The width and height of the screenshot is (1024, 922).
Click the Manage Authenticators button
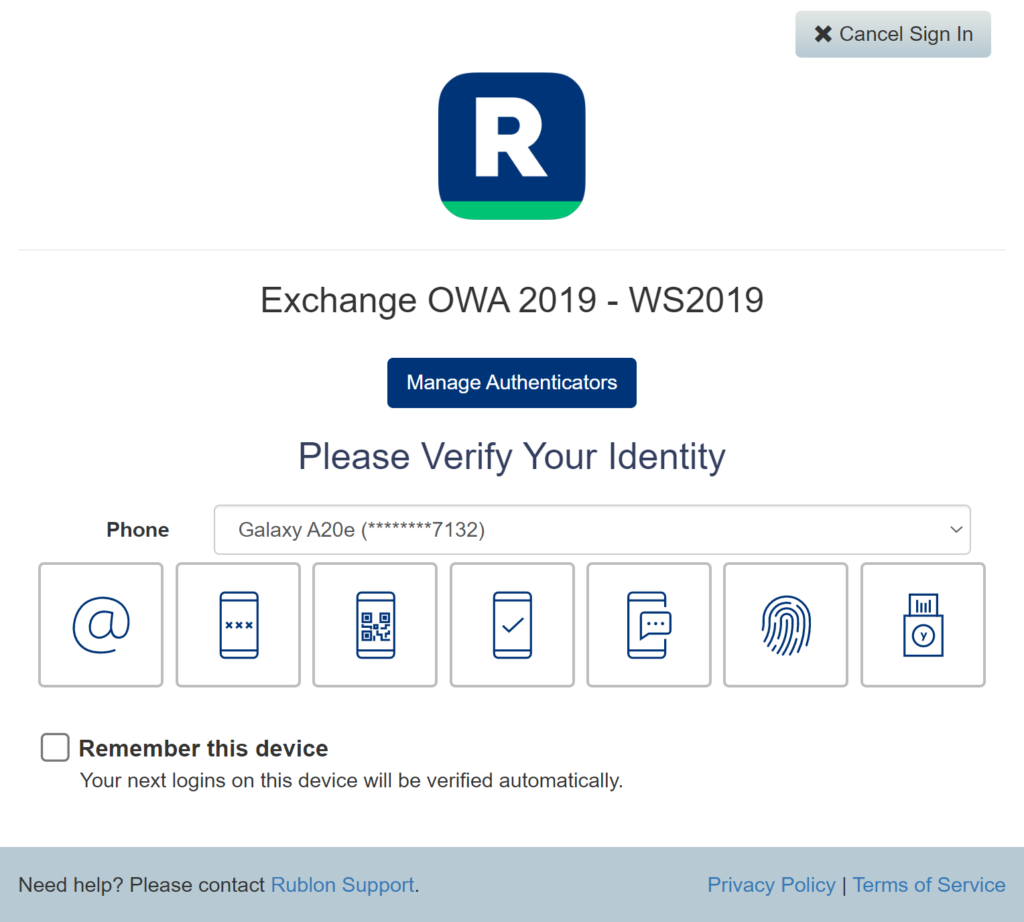coord(511,382)
